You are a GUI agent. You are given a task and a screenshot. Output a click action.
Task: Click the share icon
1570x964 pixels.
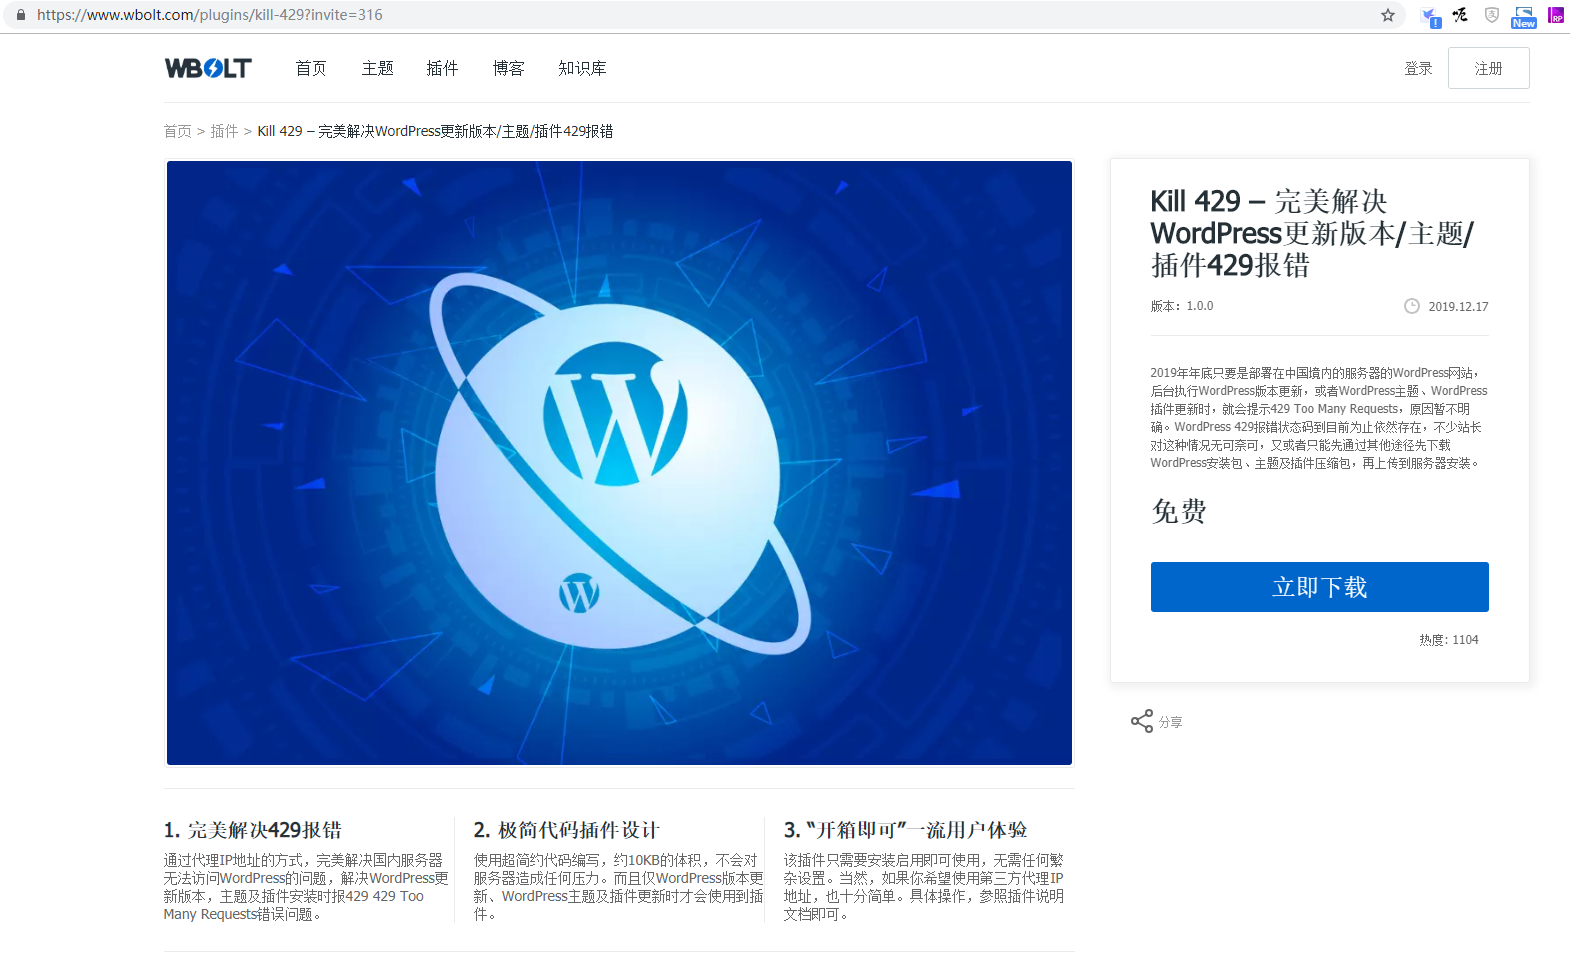(1142, 721)
